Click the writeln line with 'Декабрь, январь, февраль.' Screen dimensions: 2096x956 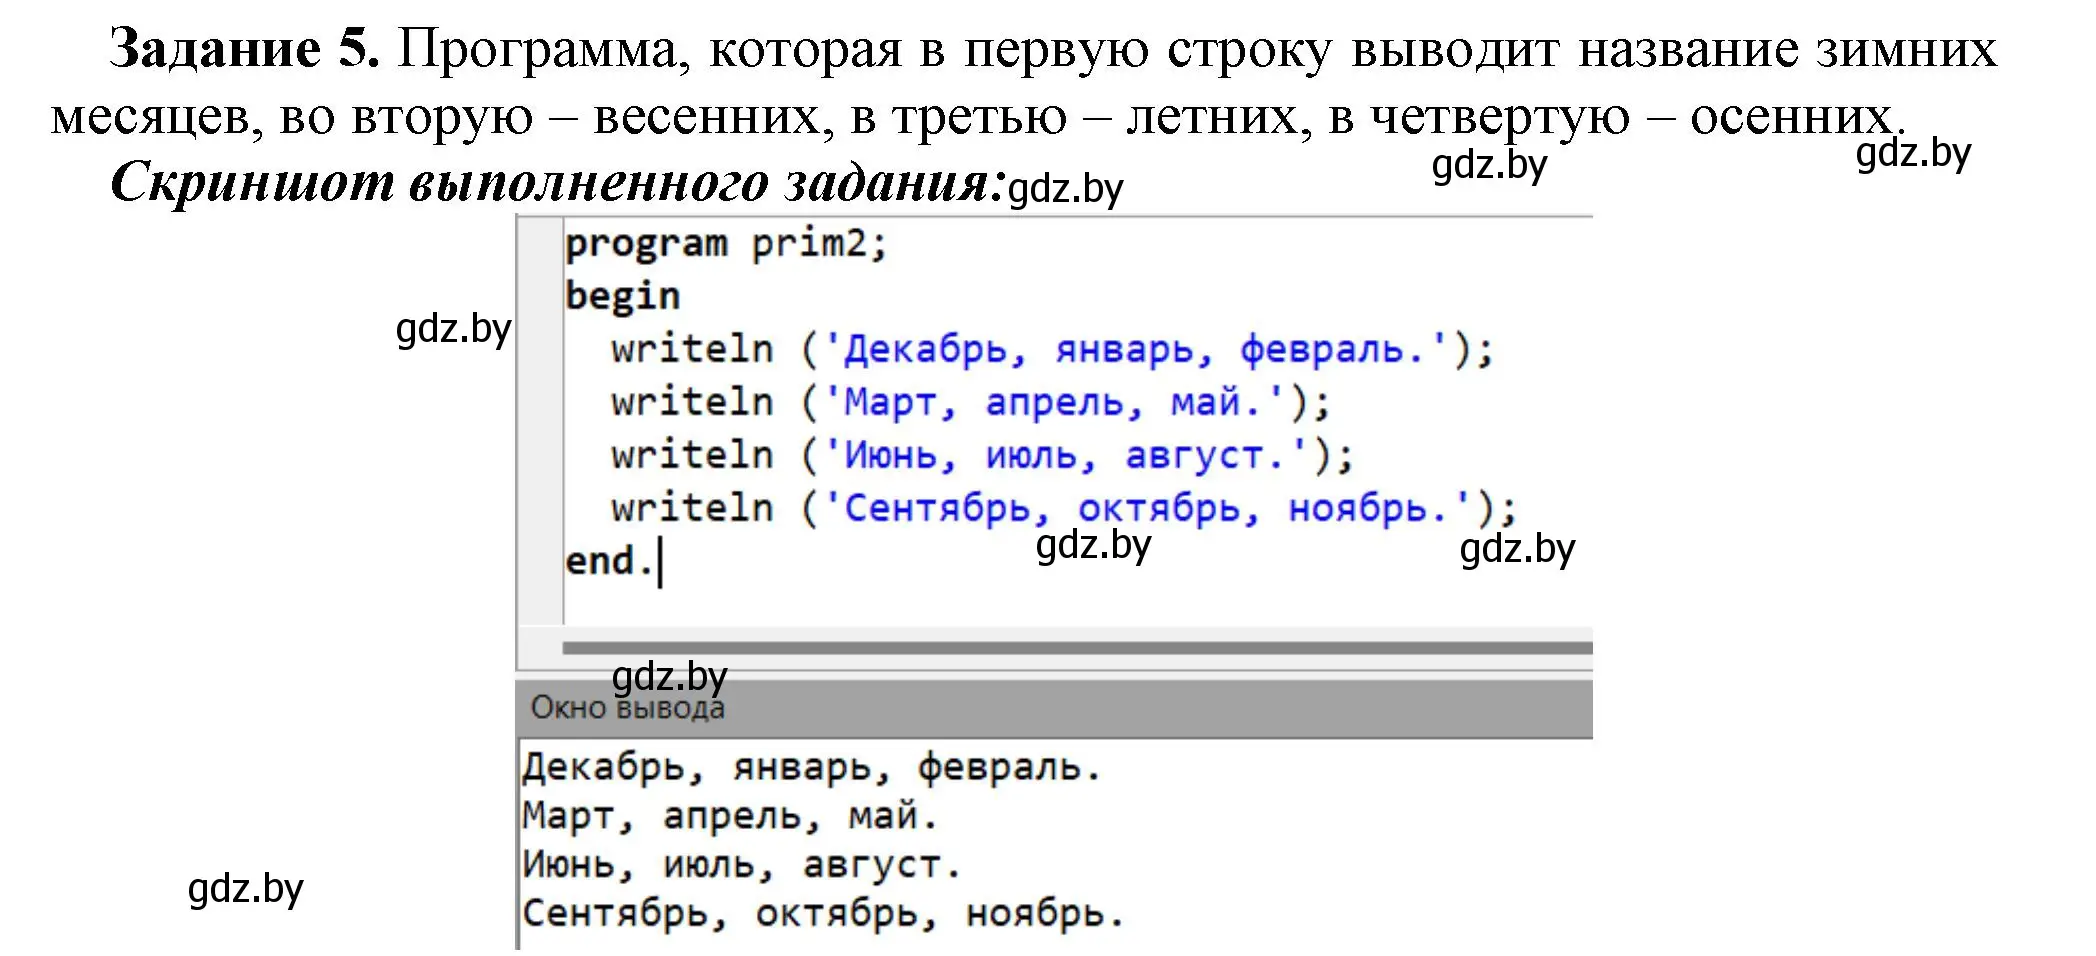point(1052,350)
